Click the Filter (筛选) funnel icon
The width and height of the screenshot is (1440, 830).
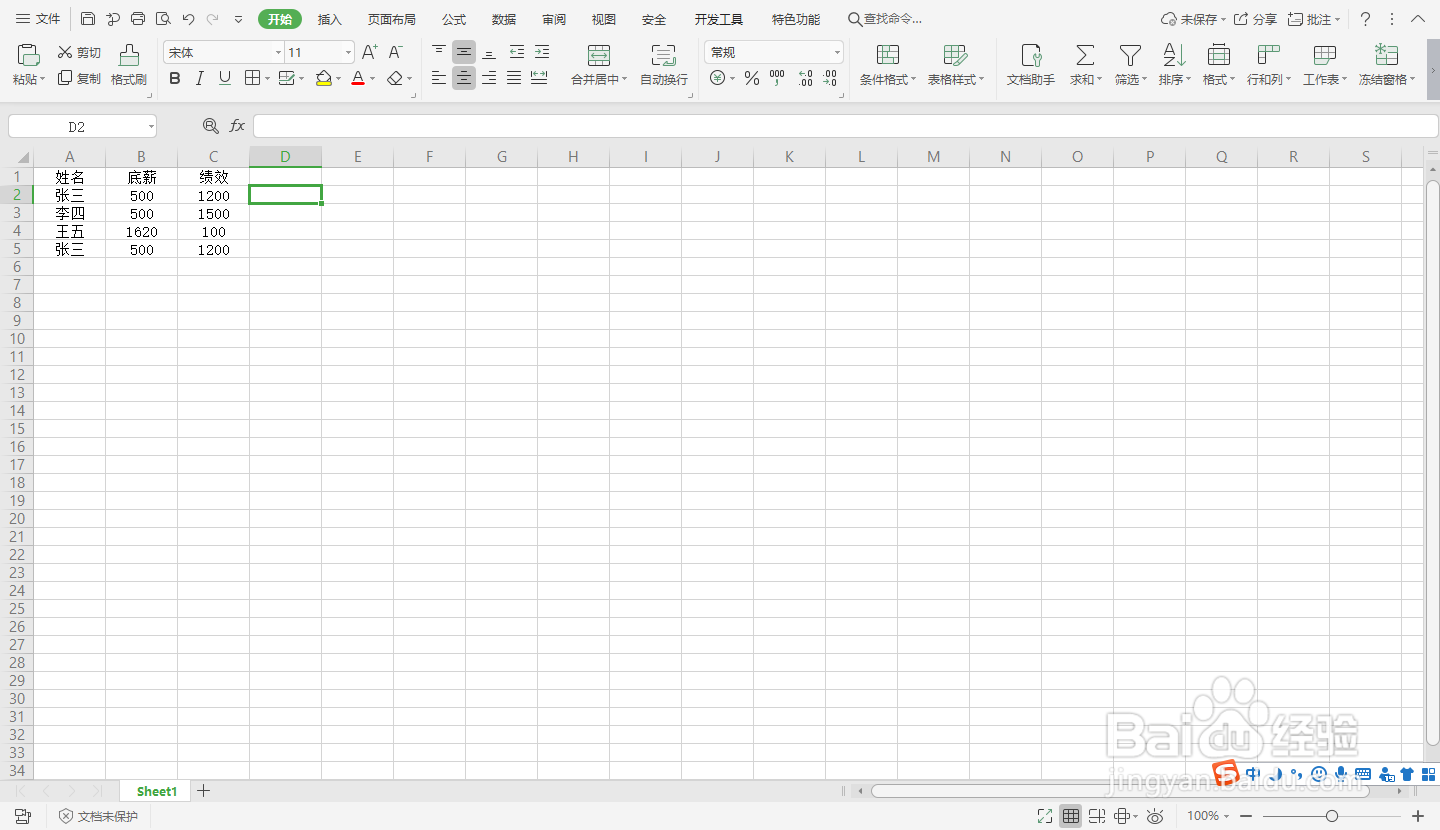[1130, 55]
